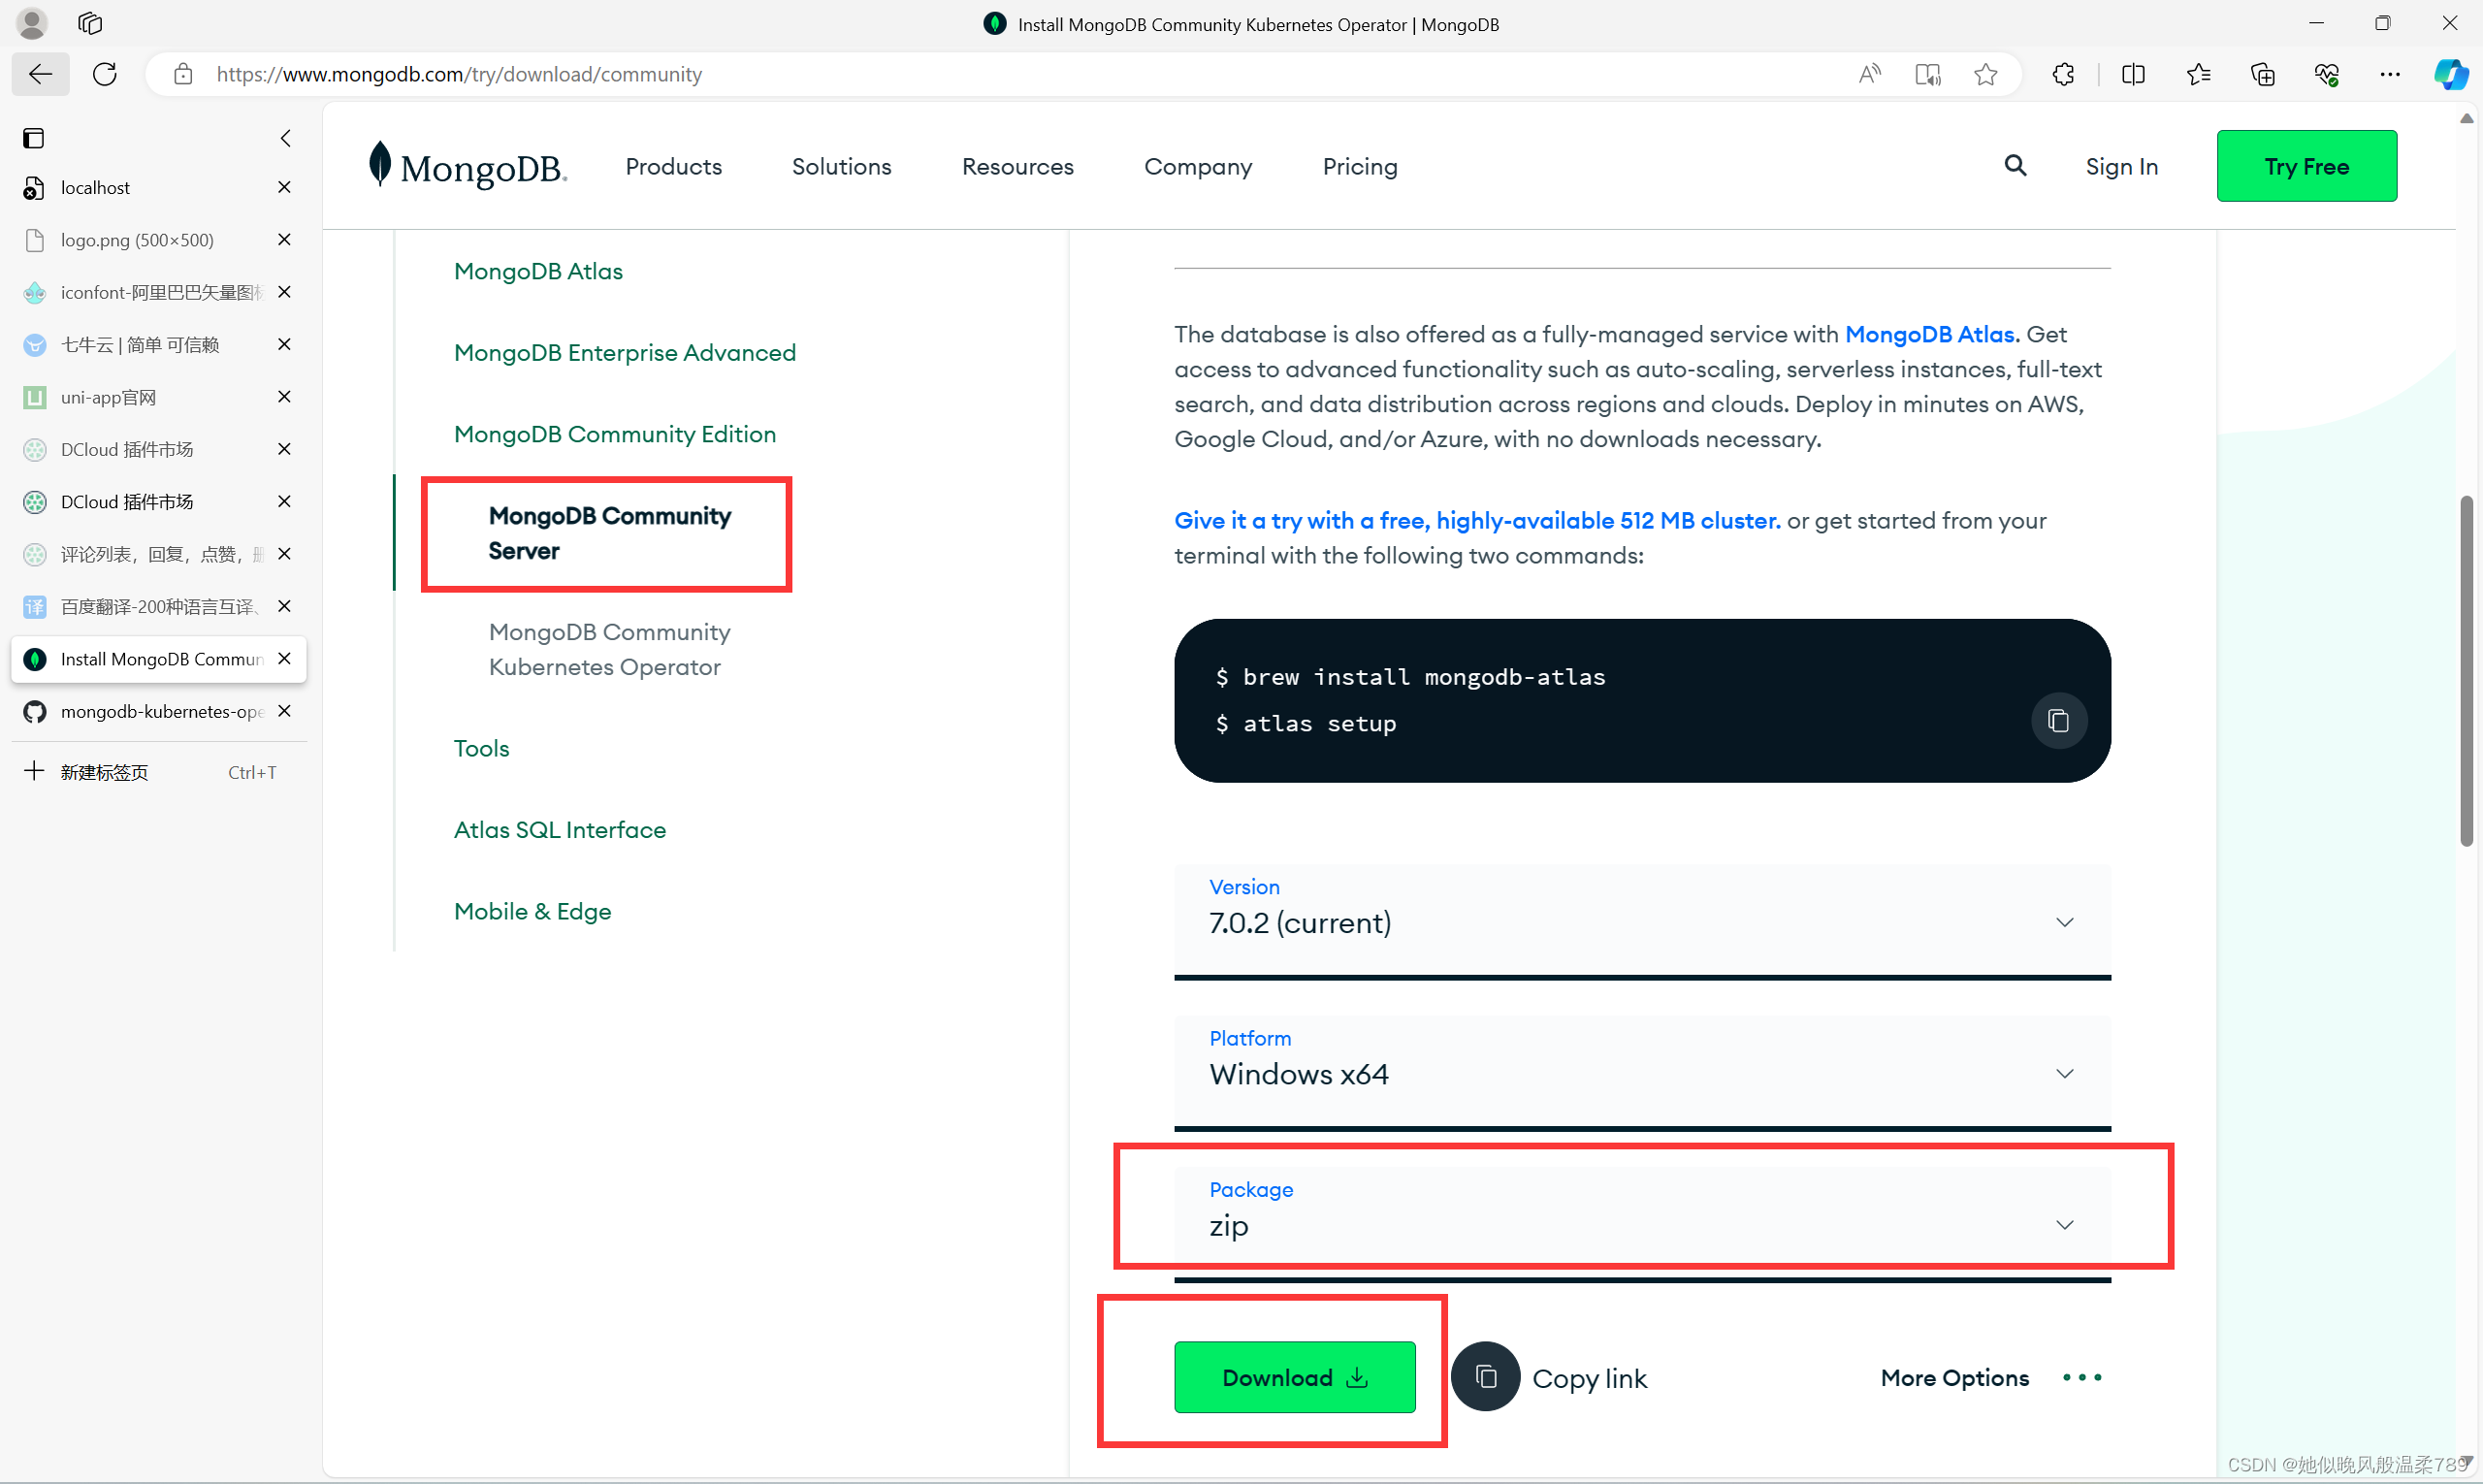Click the MongoDB search magnifier icon
Viewport: 2483px width, 1484px height.
point(2015,166)
